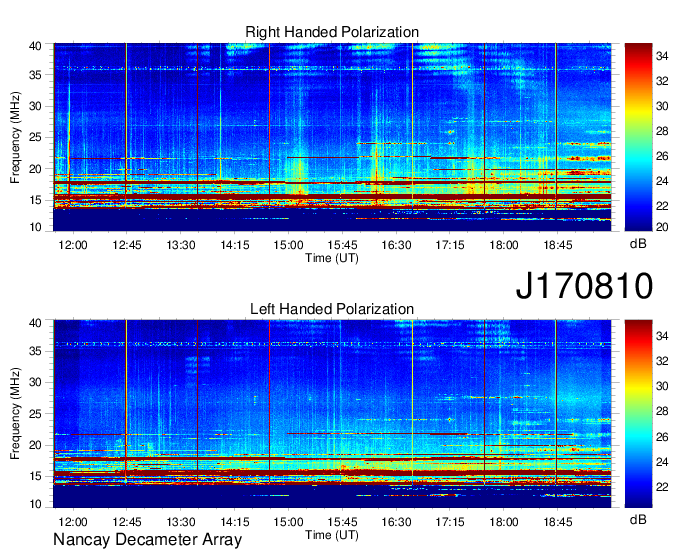The width and height of the screenshot is (680, 552).
Task: Click 16:30 tick on Right Handed time axis
Action: pos(396,245)
